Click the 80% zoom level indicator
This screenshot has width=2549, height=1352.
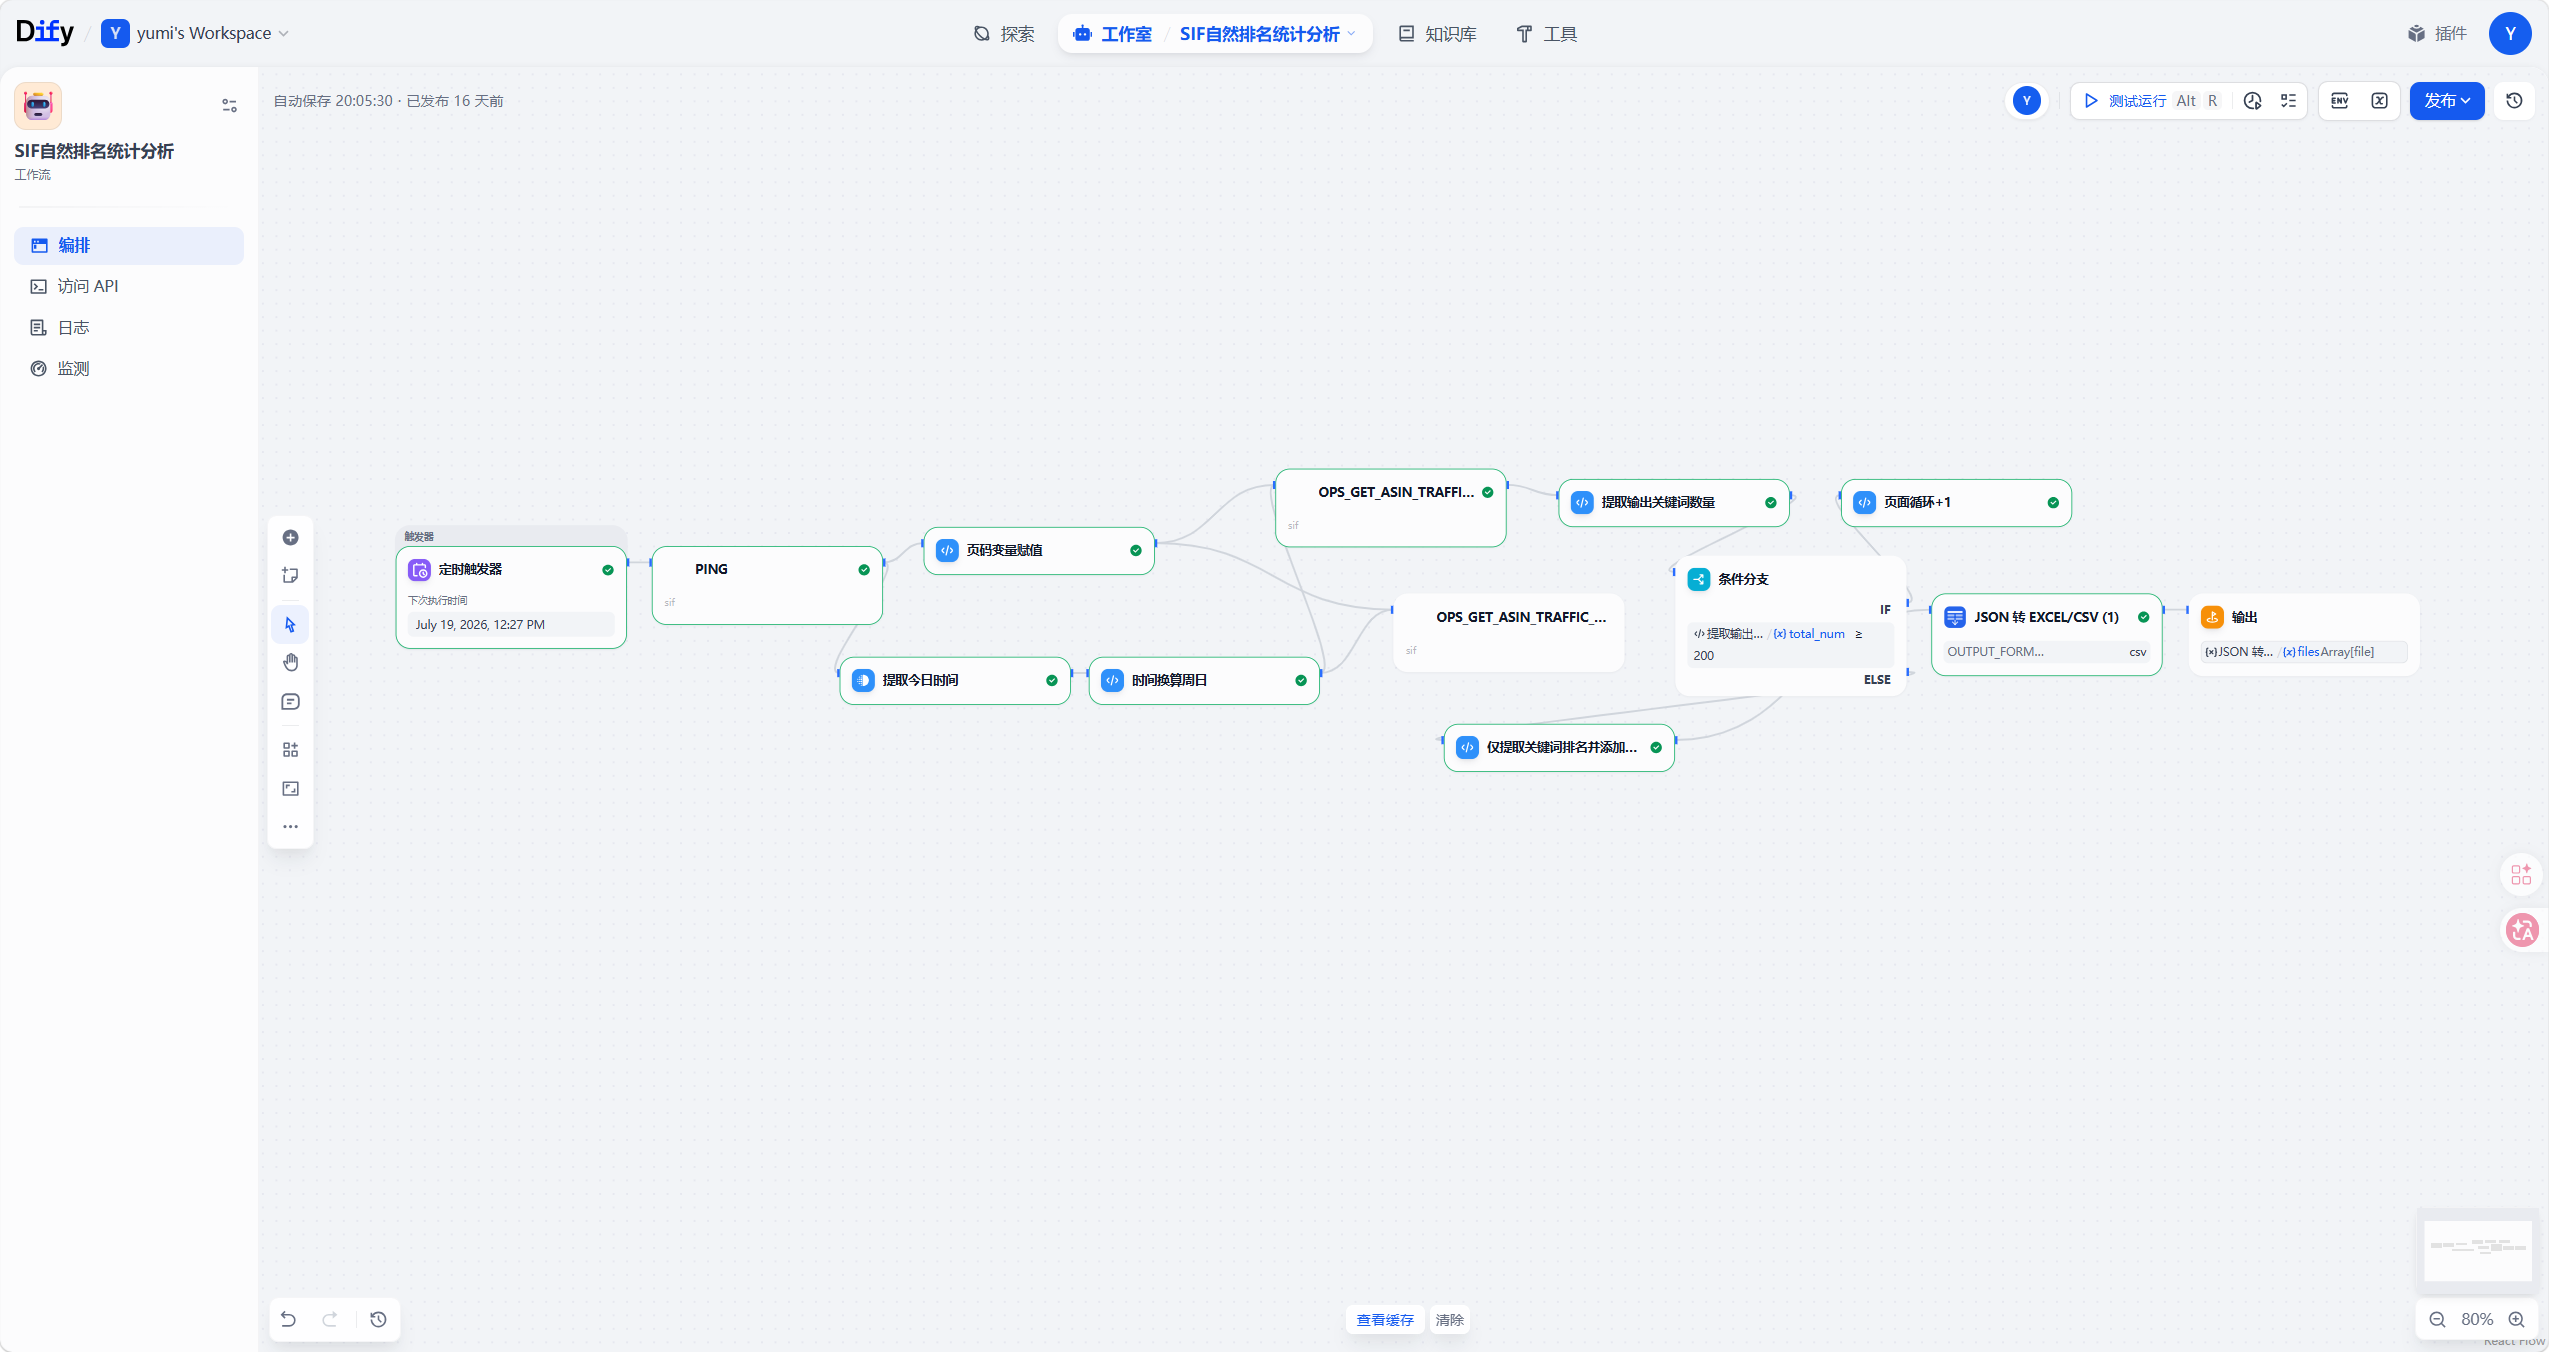2476,1319
